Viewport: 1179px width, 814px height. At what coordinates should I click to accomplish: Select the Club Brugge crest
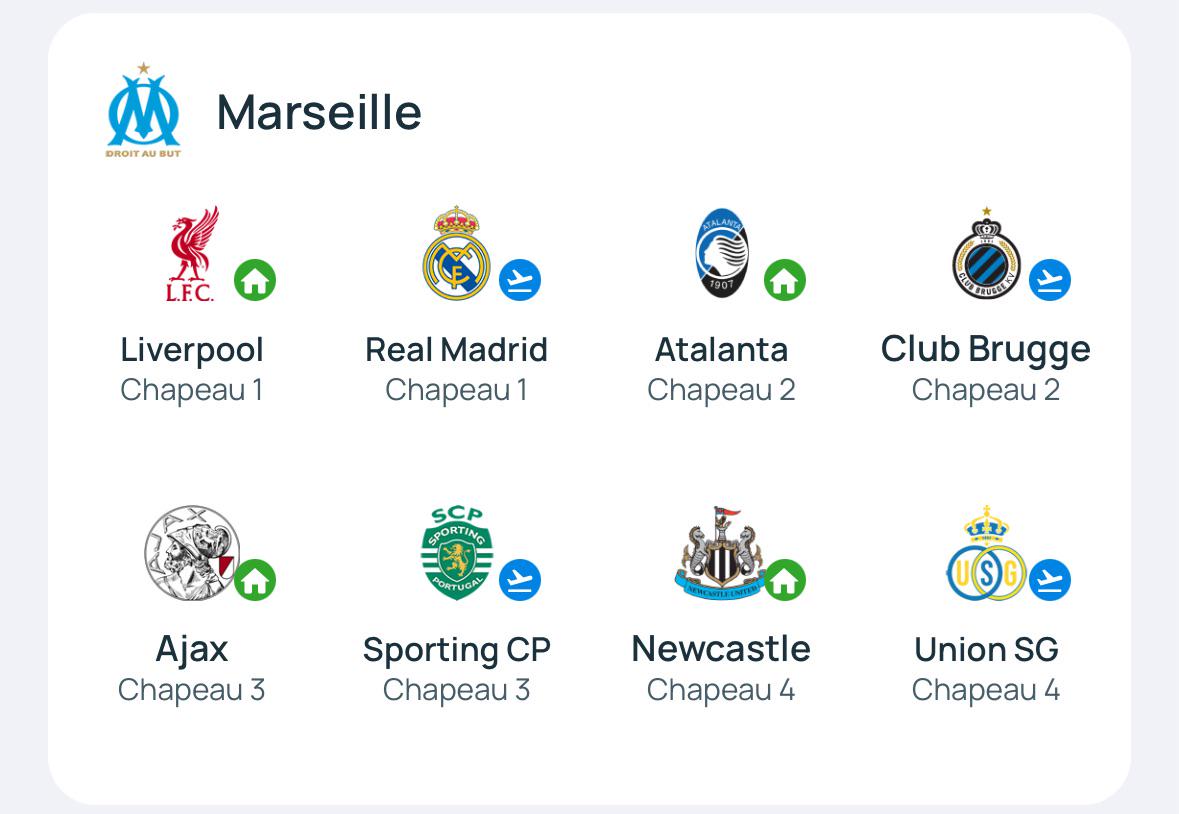coord(987,253)
